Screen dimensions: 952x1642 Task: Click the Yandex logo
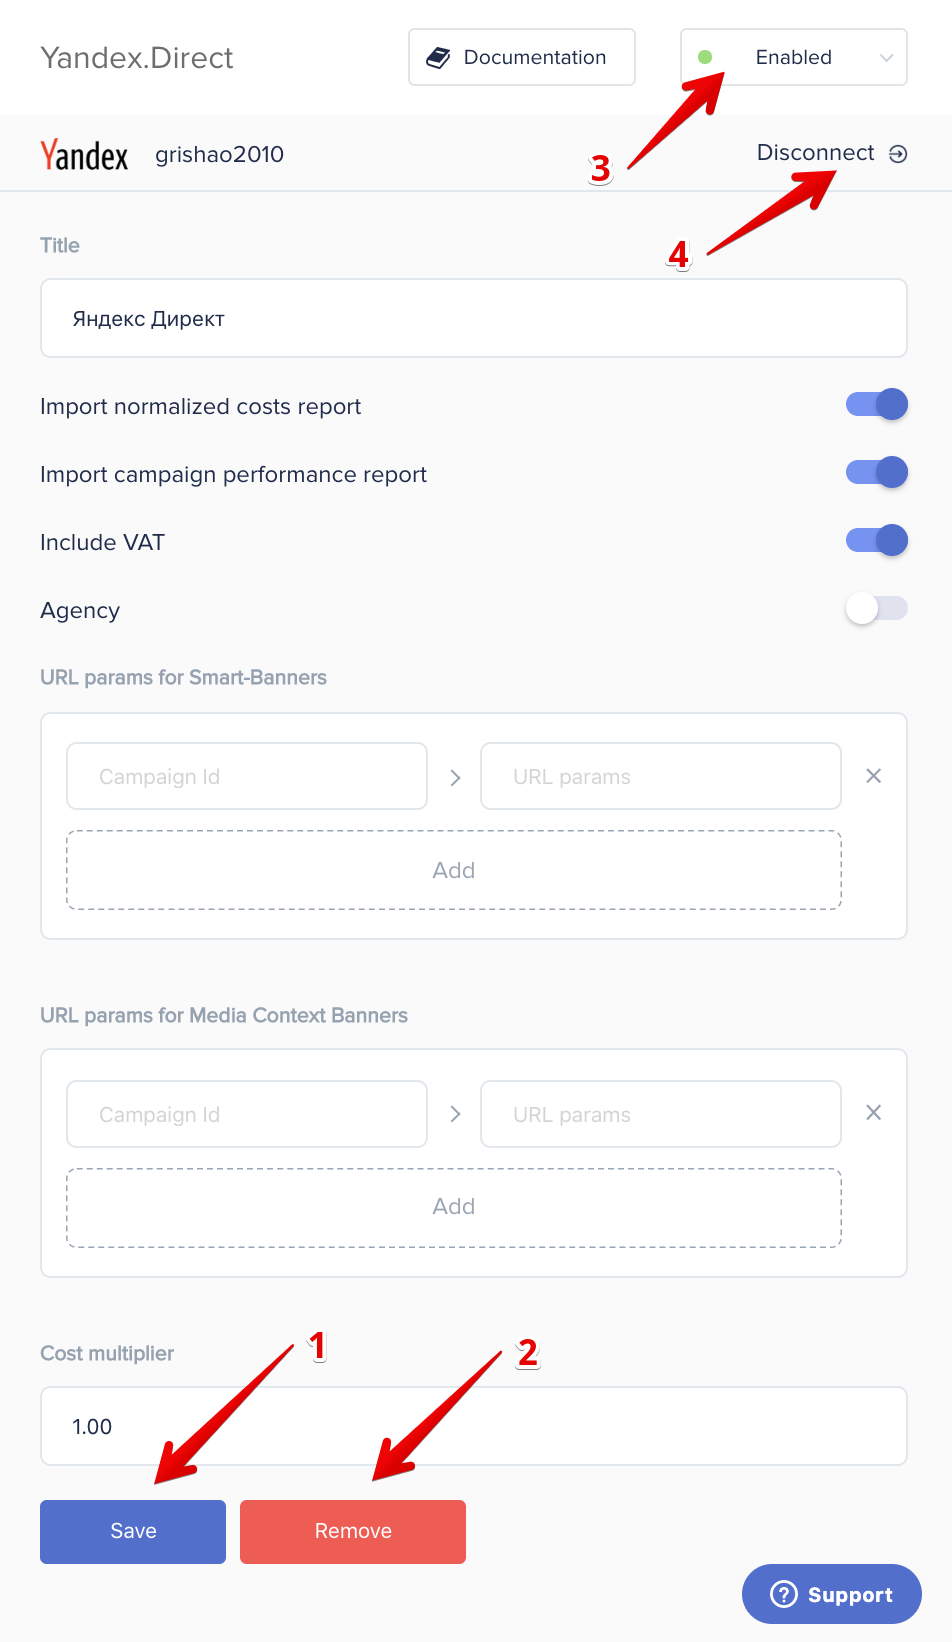[84, 155]
